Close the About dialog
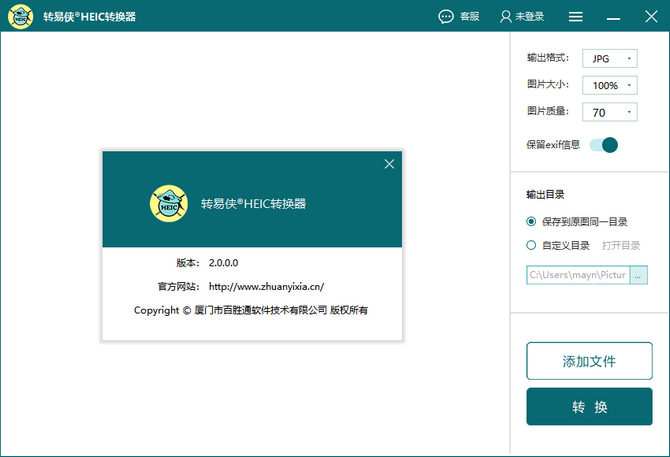The image size is (670, 457). click(x=389, y=164)
